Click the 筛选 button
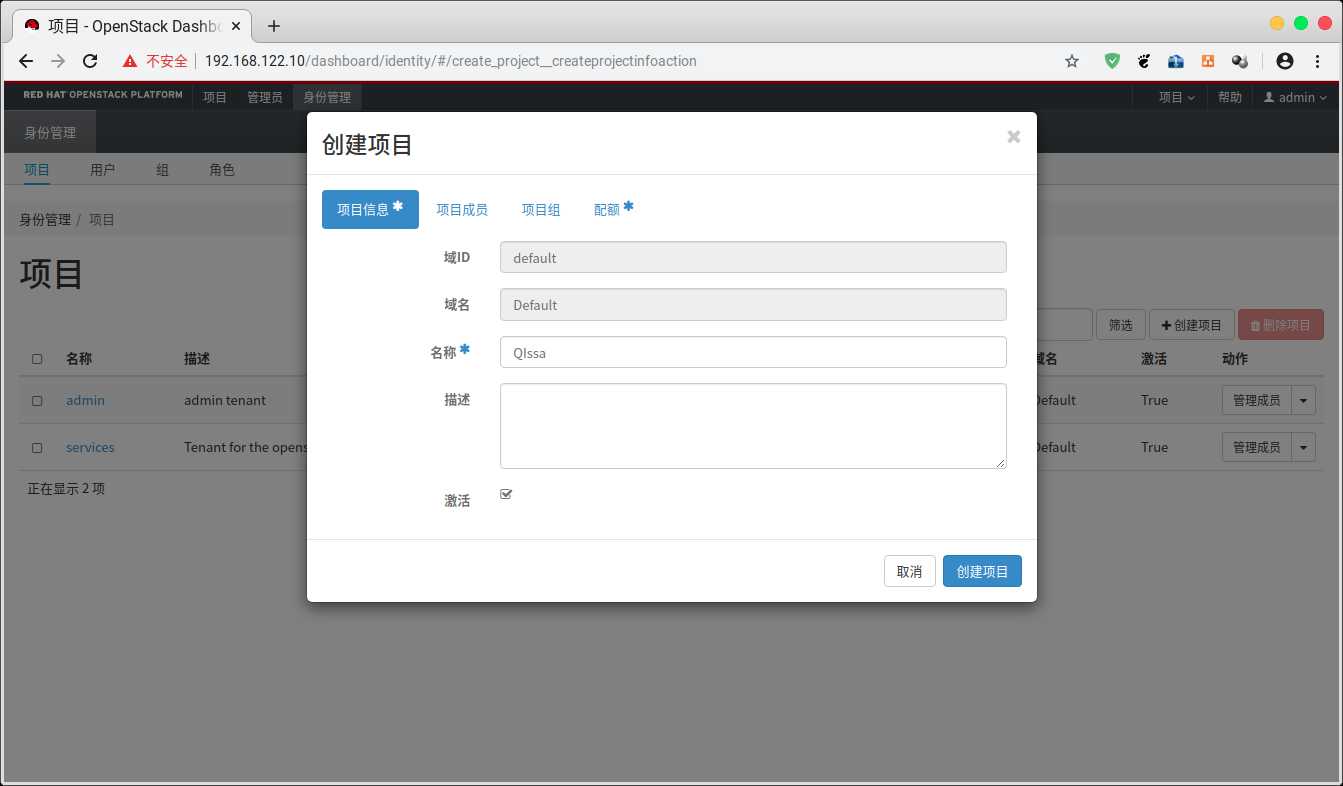 tap(1120, 325)
